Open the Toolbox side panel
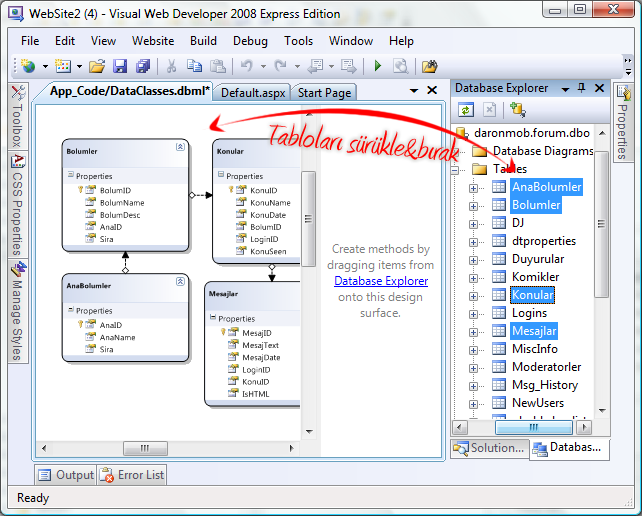The width and height of the screenshot is (642, 516). point(17,116)
